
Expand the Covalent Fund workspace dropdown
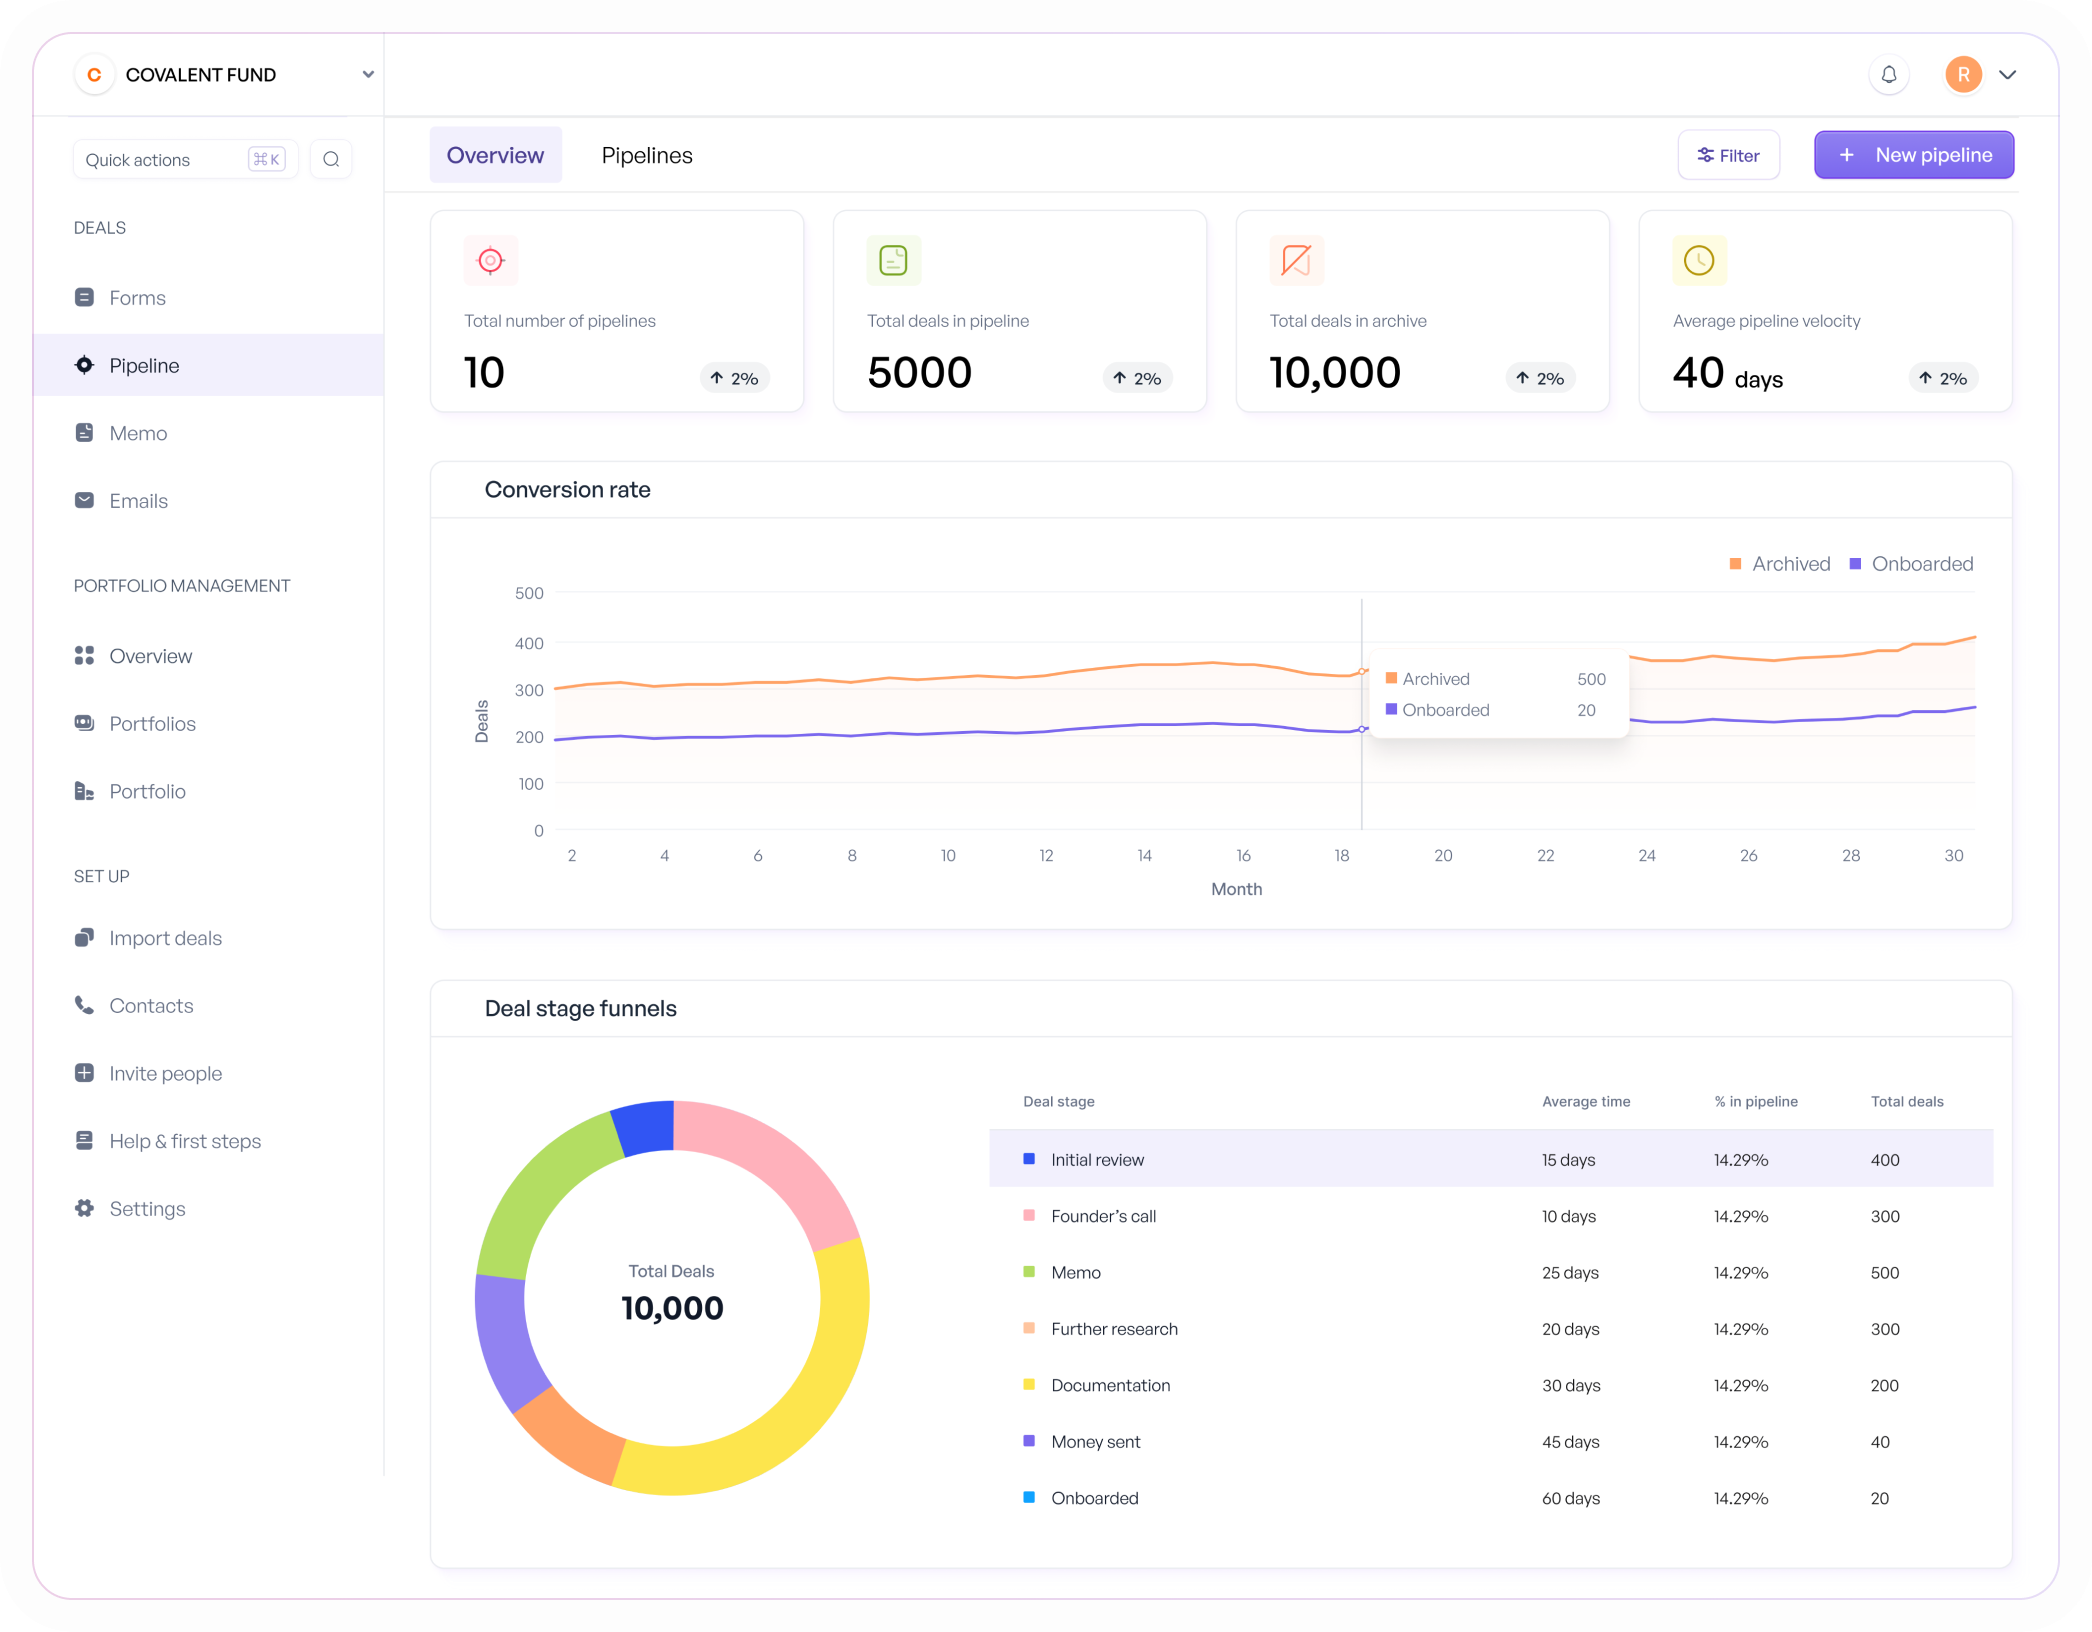pos(368,75)
